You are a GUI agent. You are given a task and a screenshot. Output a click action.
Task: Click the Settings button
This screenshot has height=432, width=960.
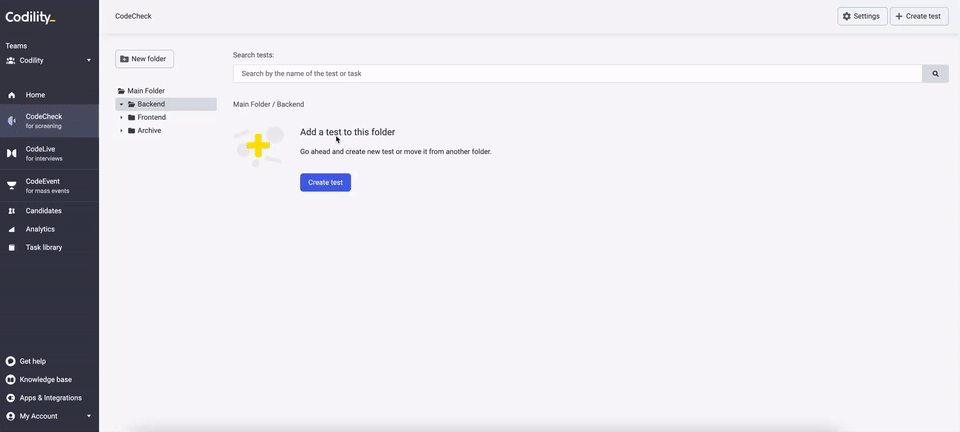point(862,17)
